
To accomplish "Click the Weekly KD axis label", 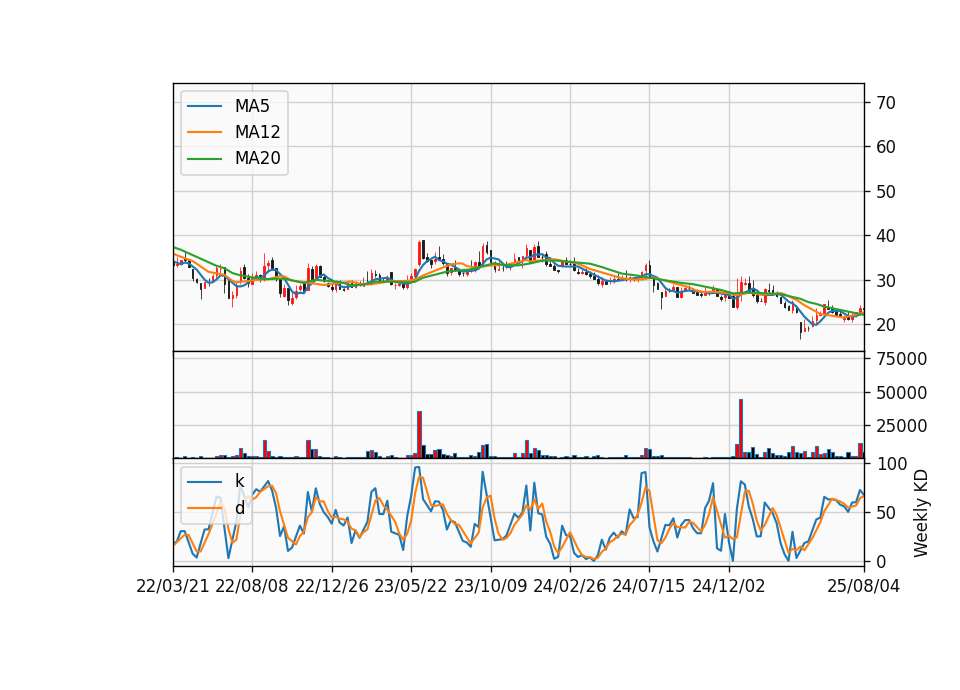I will point(920,513).
